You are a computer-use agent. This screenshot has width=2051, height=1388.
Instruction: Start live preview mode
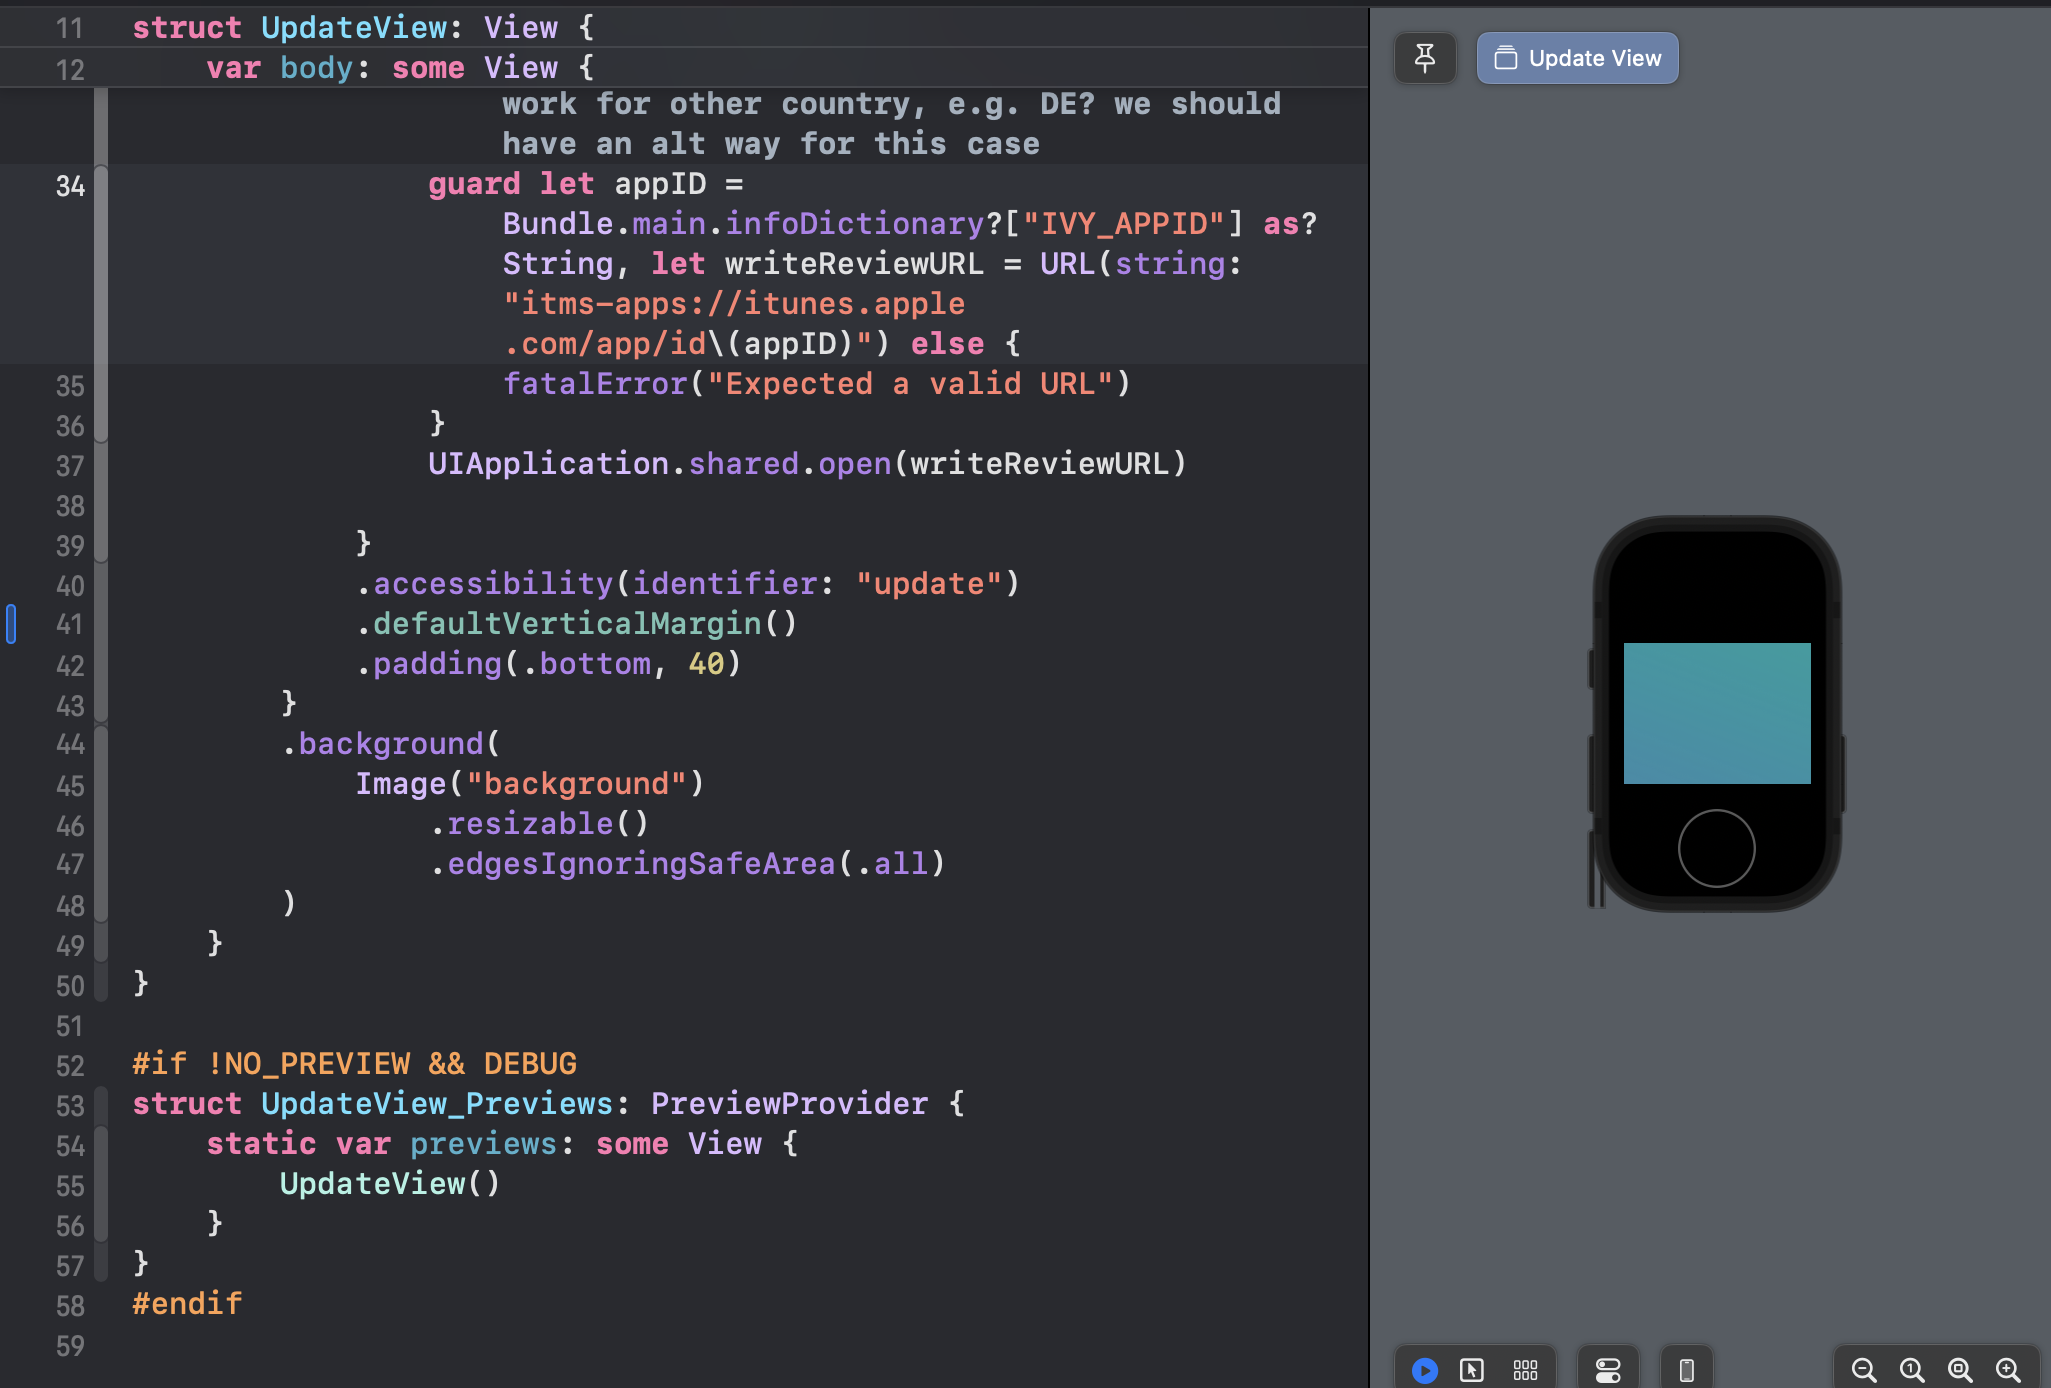point(1424,1369)
